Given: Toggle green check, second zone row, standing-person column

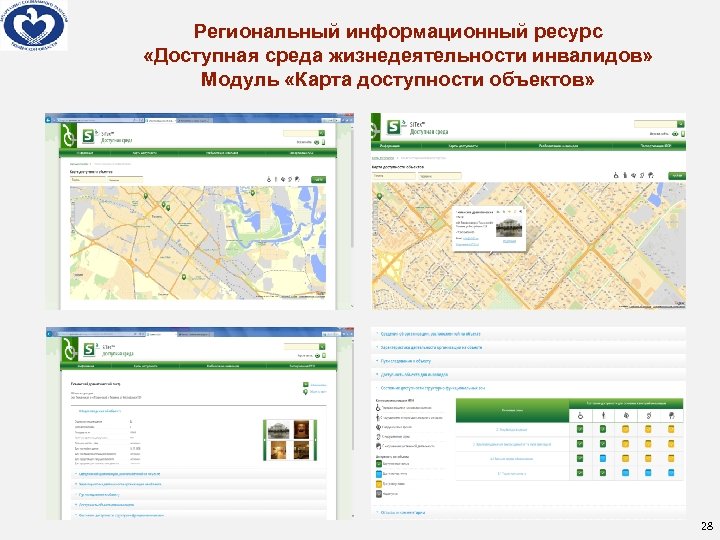Looking at the screenshot, I should pyautogui.click(x=603, y=444).
